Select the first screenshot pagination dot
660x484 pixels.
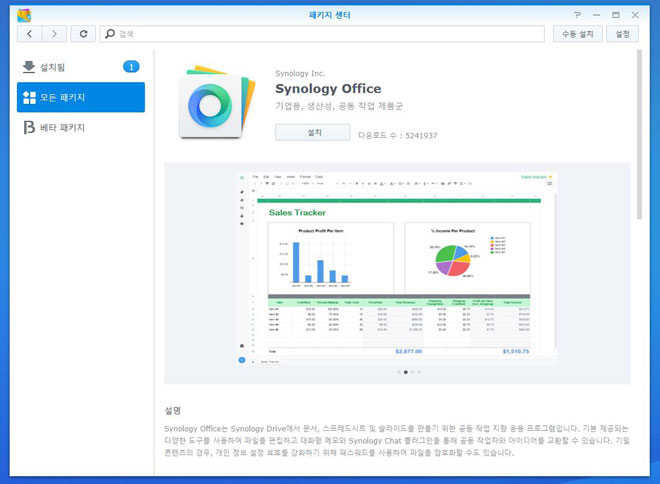point(399,372)
